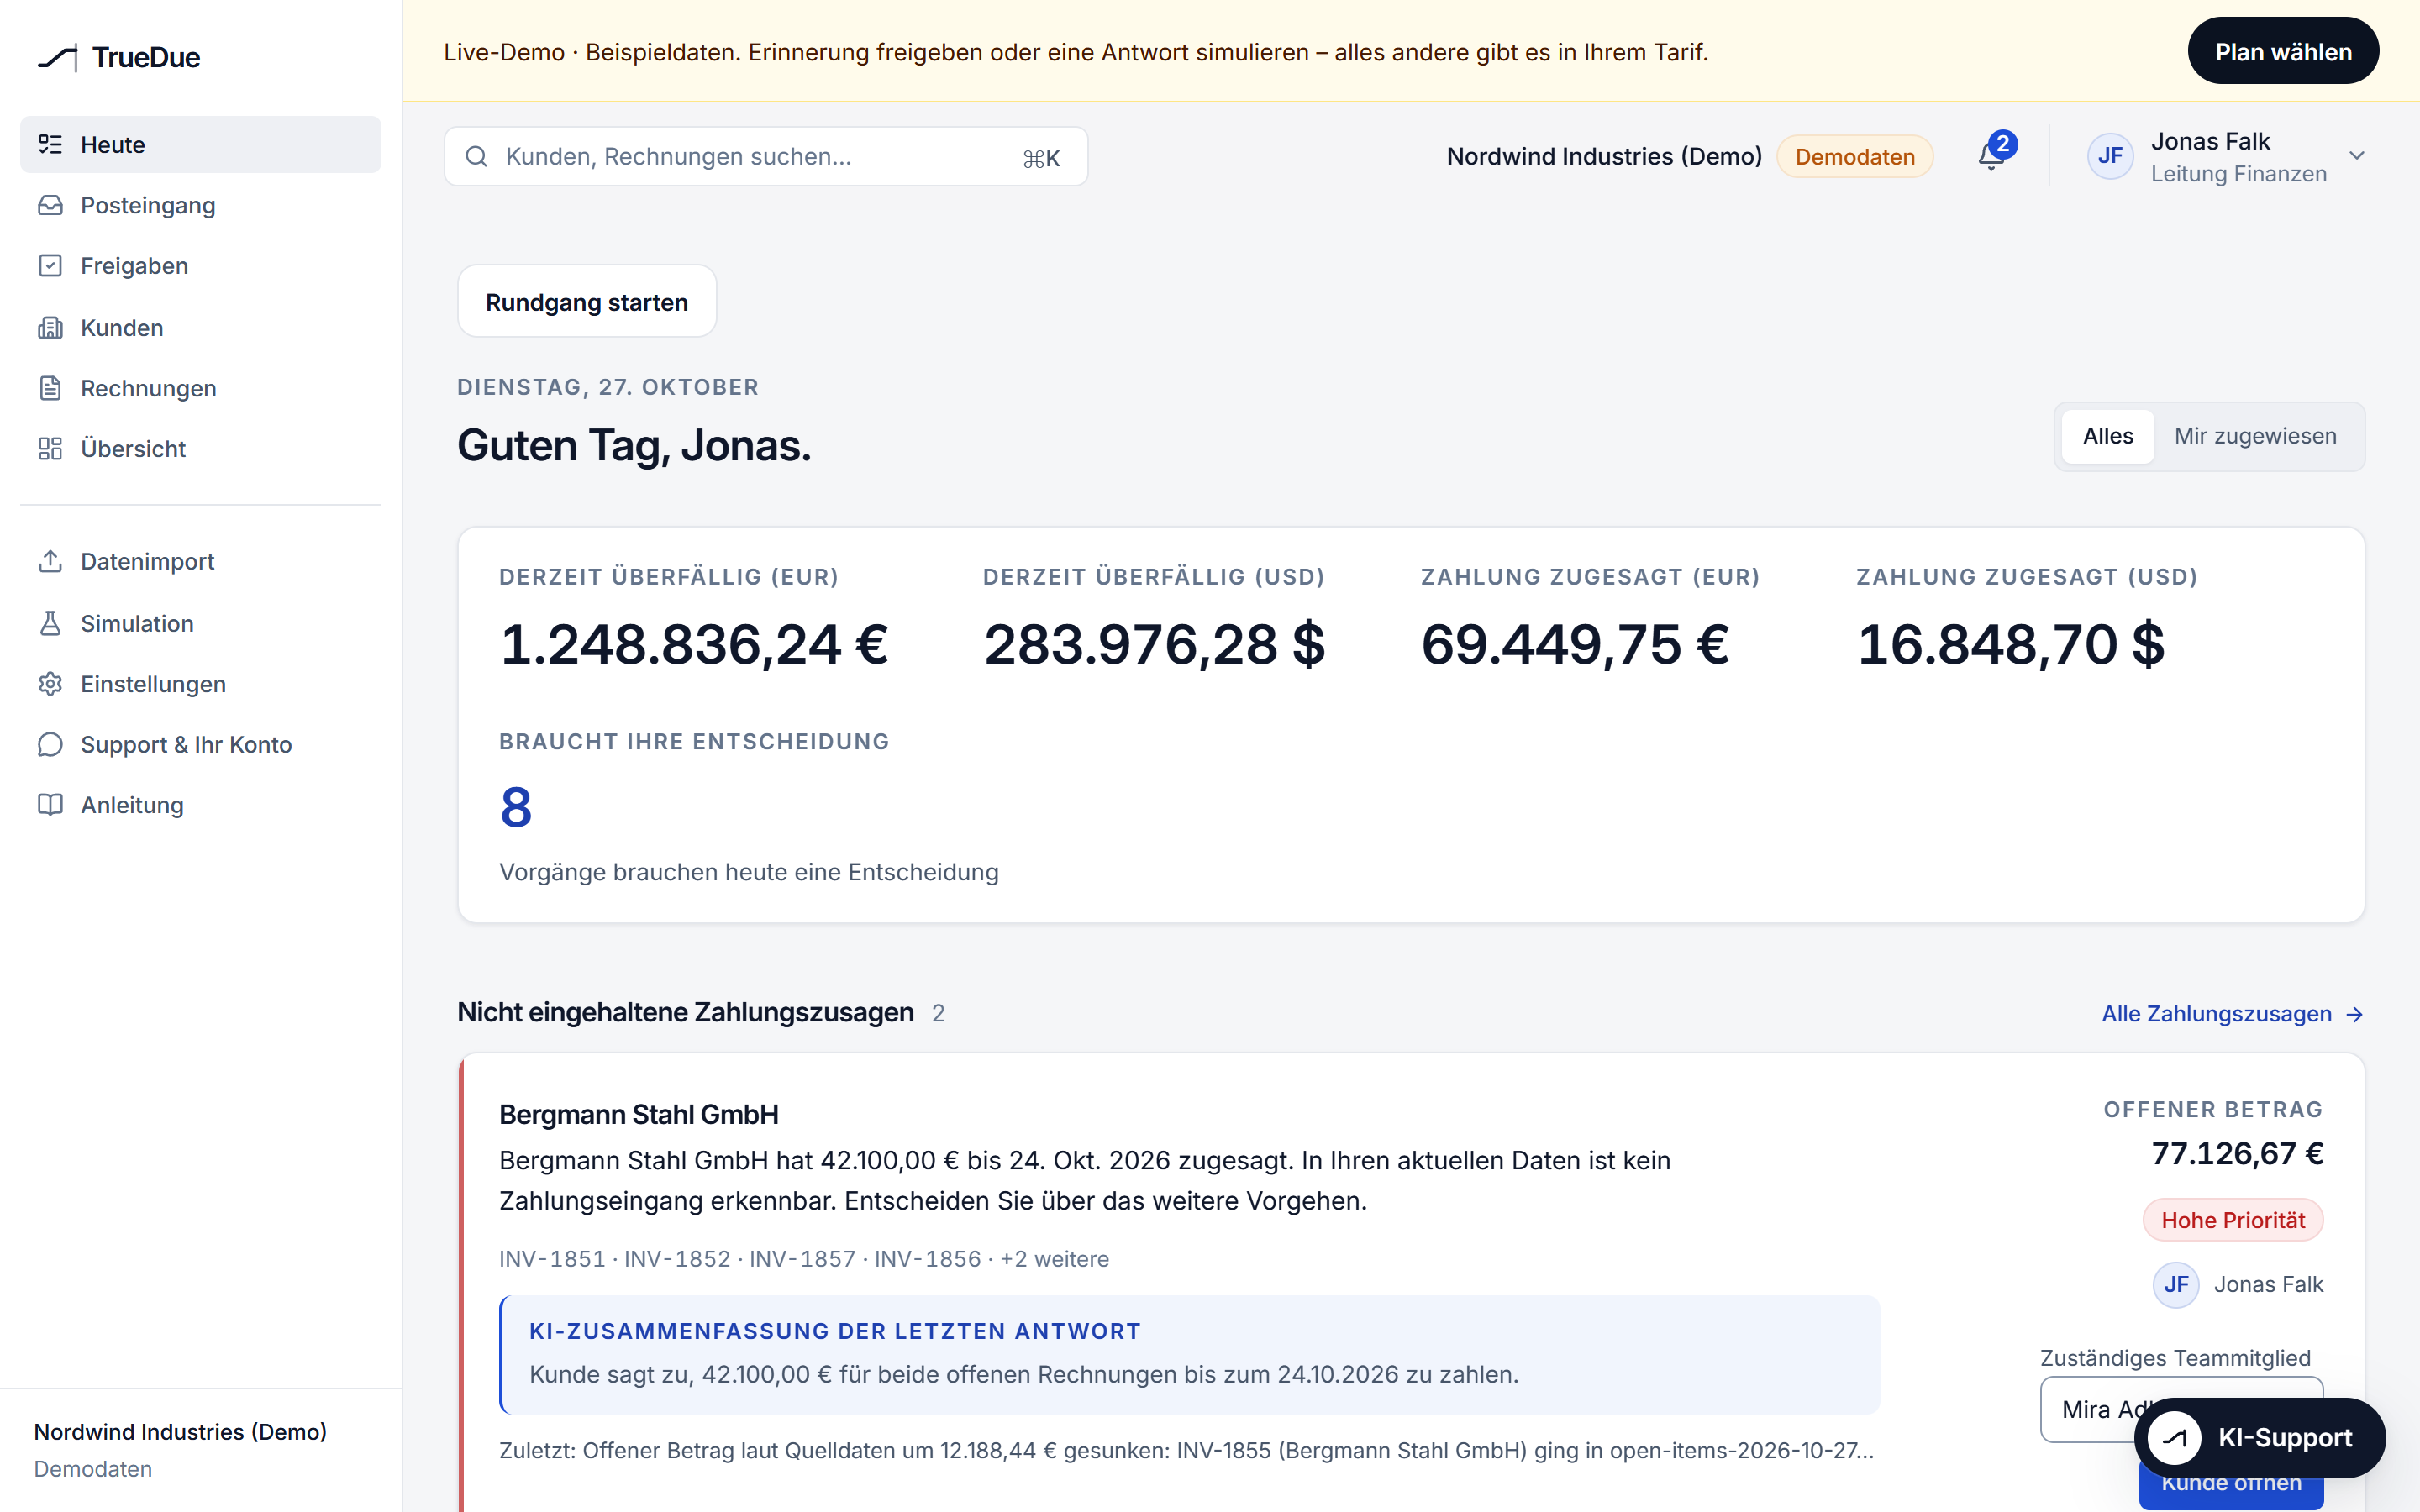Viewport: 2420px width, 1512px height.
Task: Click the 77.126,67 € open amount
Action: [x=2237, y=1154]
